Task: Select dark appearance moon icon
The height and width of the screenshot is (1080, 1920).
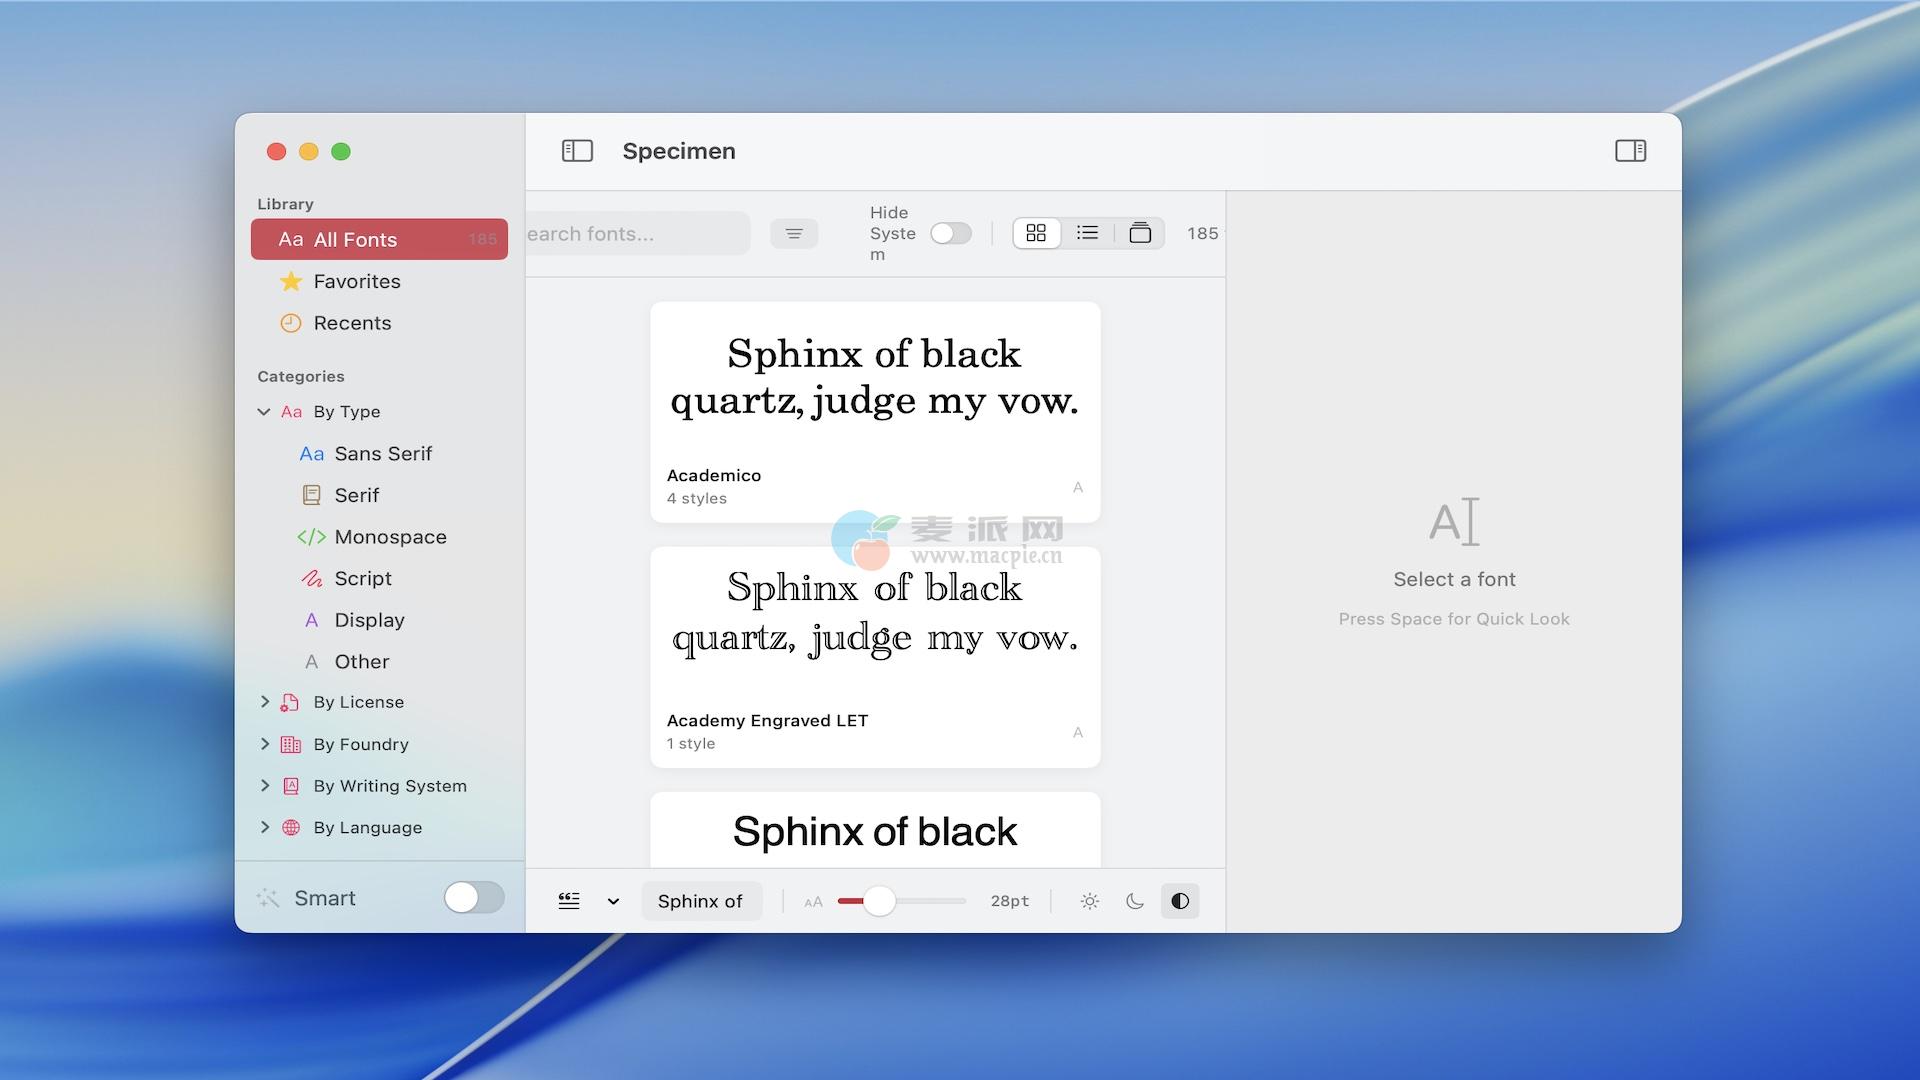Action: tap(1135, 901)
